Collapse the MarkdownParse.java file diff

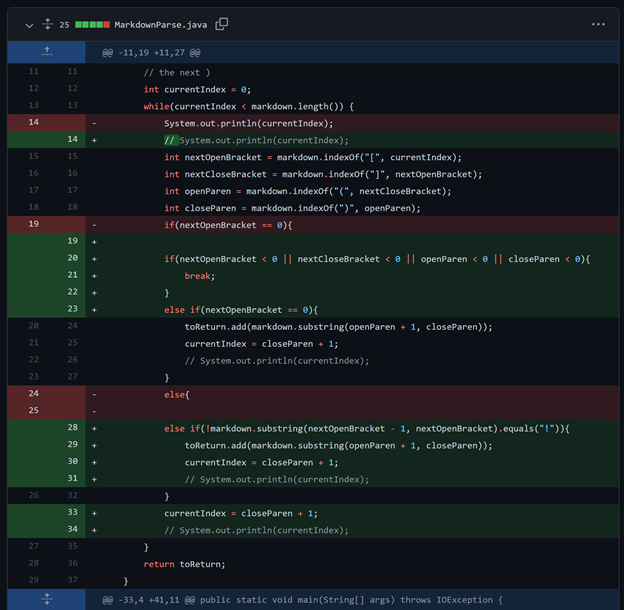29,25
